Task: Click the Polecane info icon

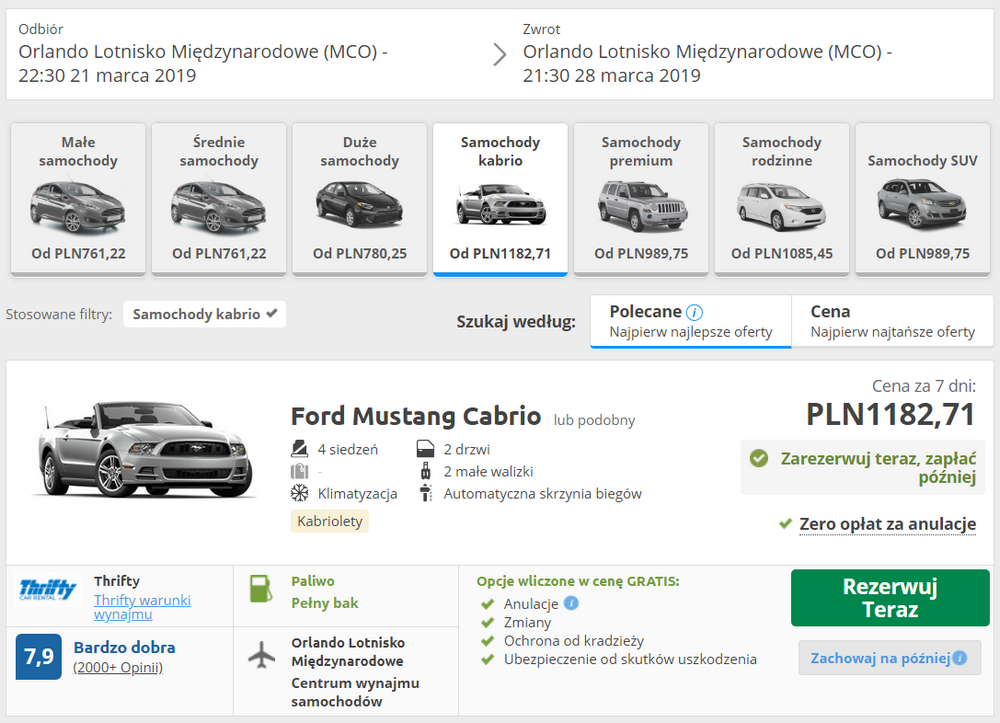Action: coord(695,312)
